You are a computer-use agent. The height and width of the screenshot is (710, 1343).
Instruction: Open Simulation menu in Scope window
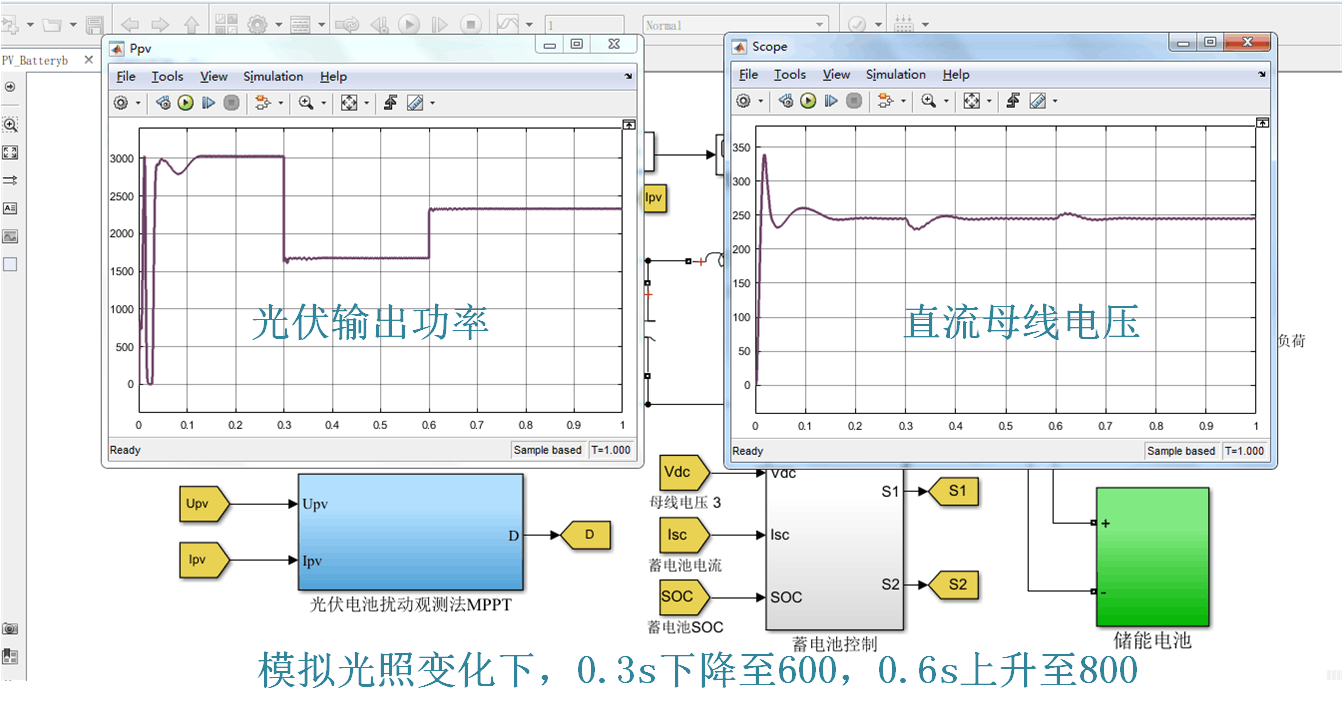895,74
